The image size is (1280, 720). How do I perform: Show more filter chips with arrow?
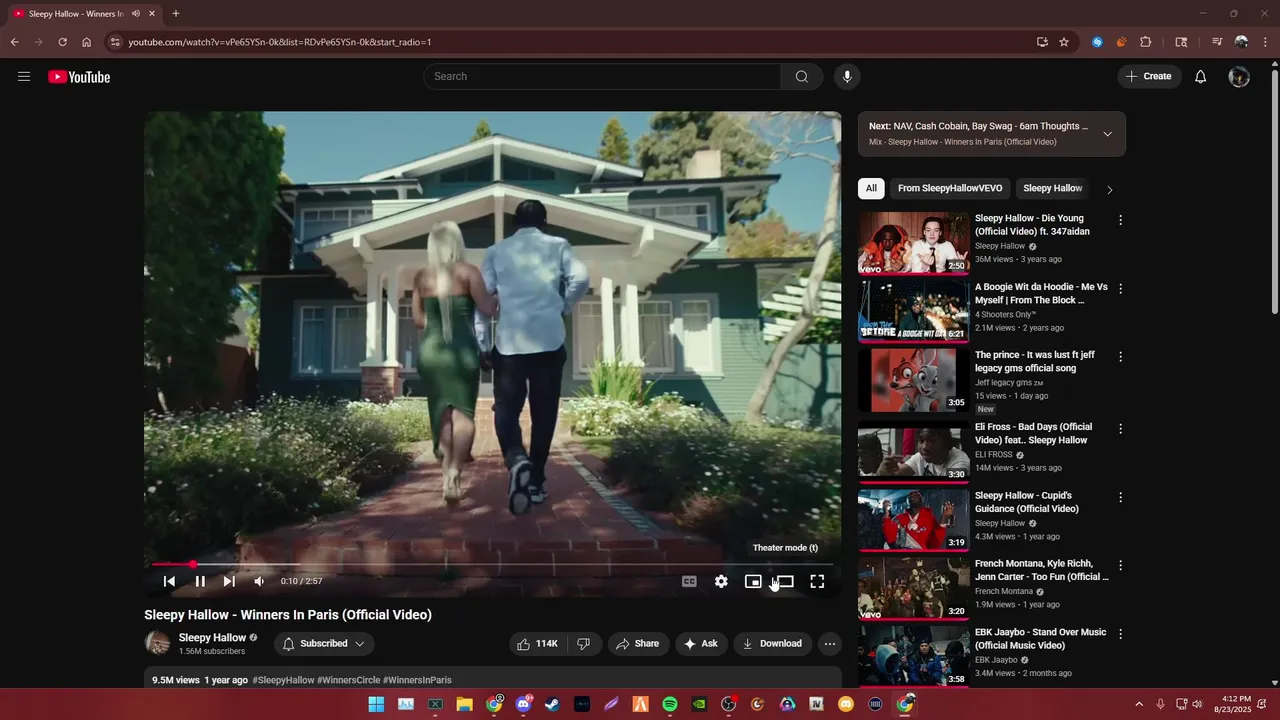pyautogui.click(x=1109, y=189)
